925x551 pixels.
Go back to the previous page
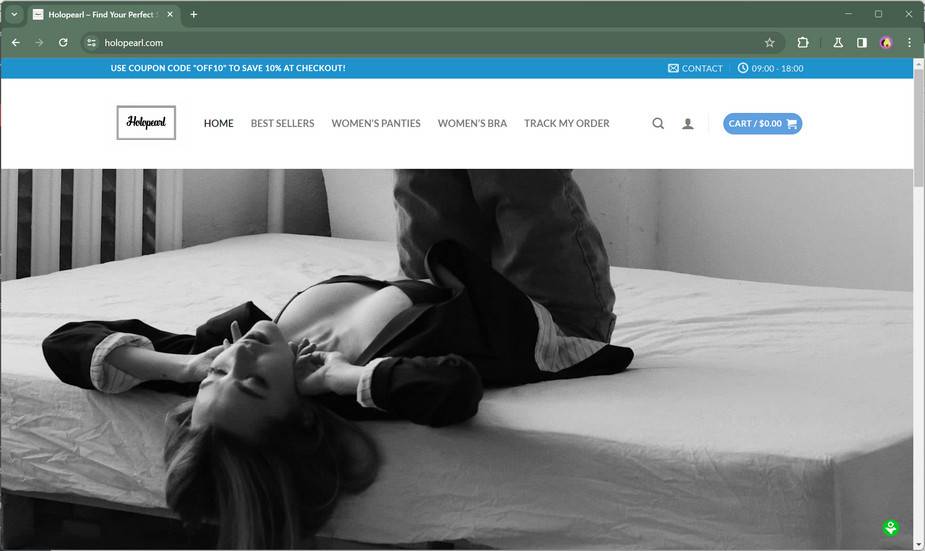[16, 42]
